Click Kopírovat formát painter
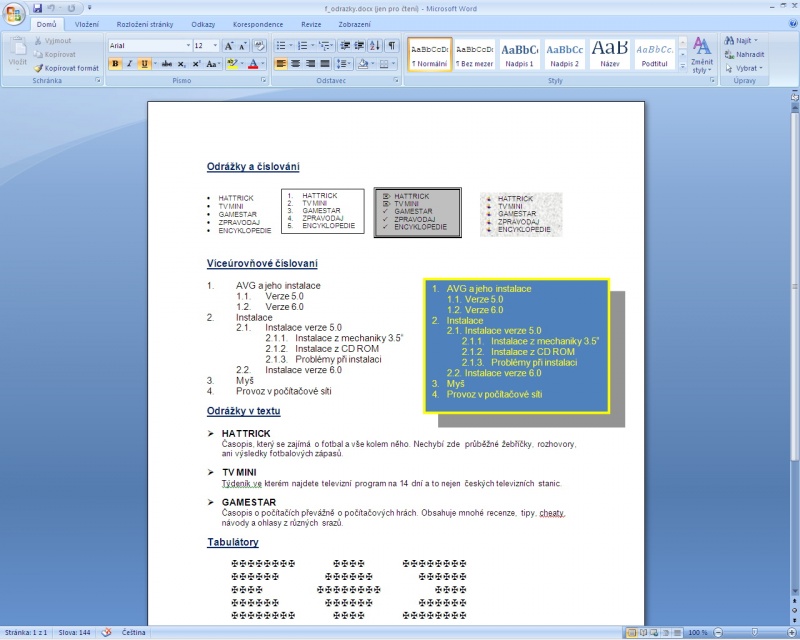 66,68
